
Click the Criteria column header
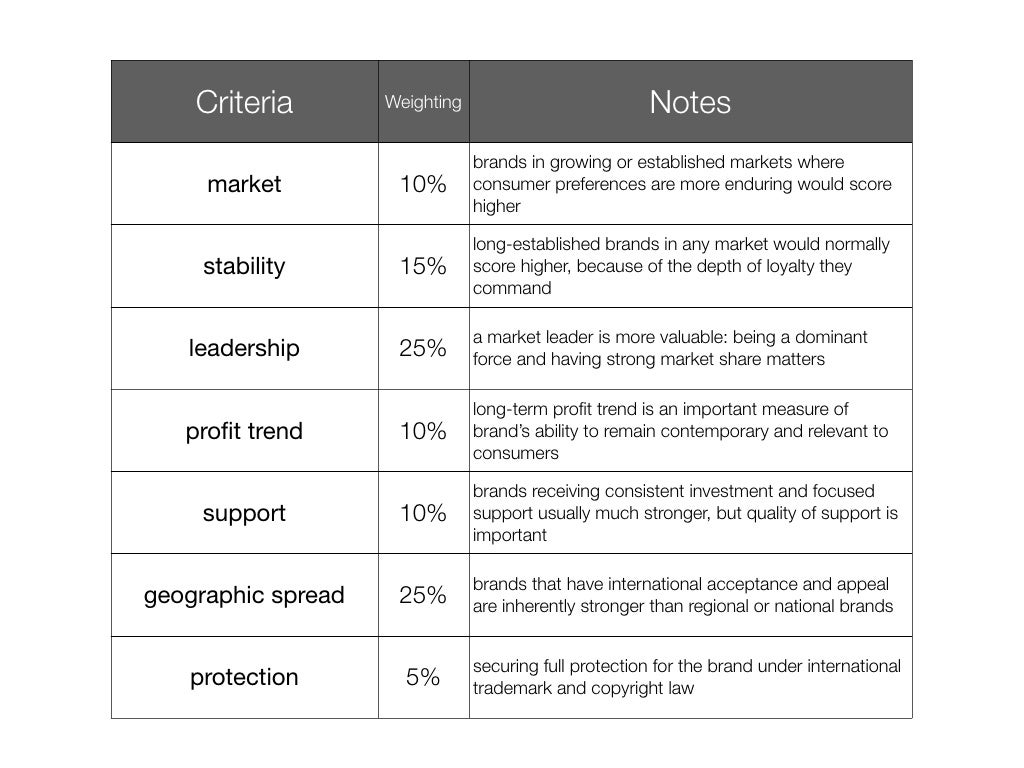pos(244,102)
